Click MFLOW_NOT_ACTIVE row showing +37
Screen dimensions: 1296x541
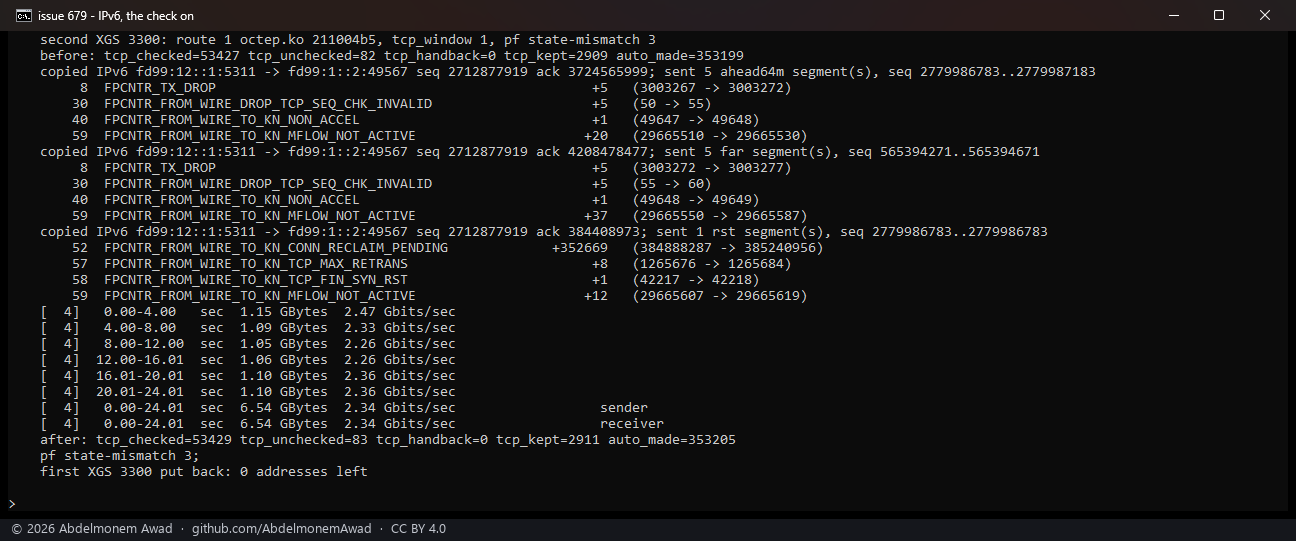click(x=440, y=216)
